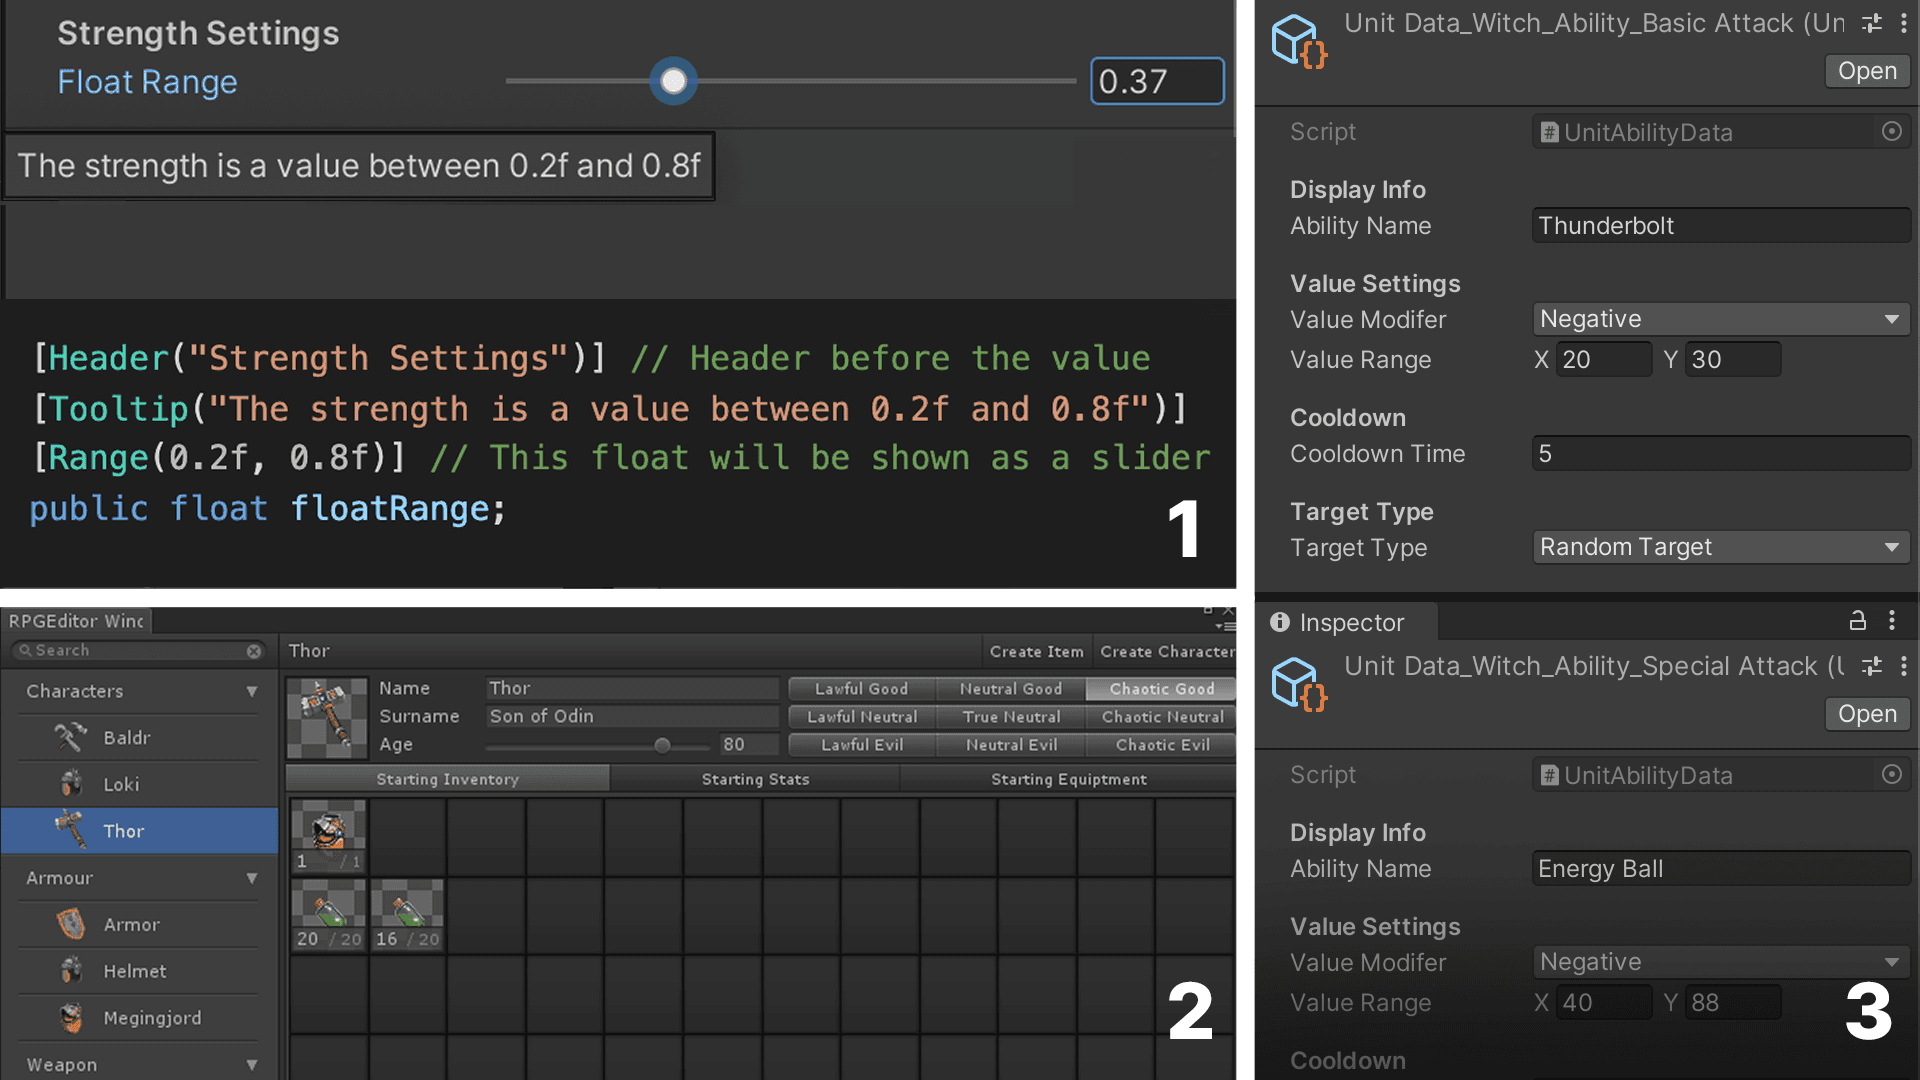Click Value Range X field showing 20
Image resolution: width=1920 pixels, height=1080 pixels.
click(1604, 359)
